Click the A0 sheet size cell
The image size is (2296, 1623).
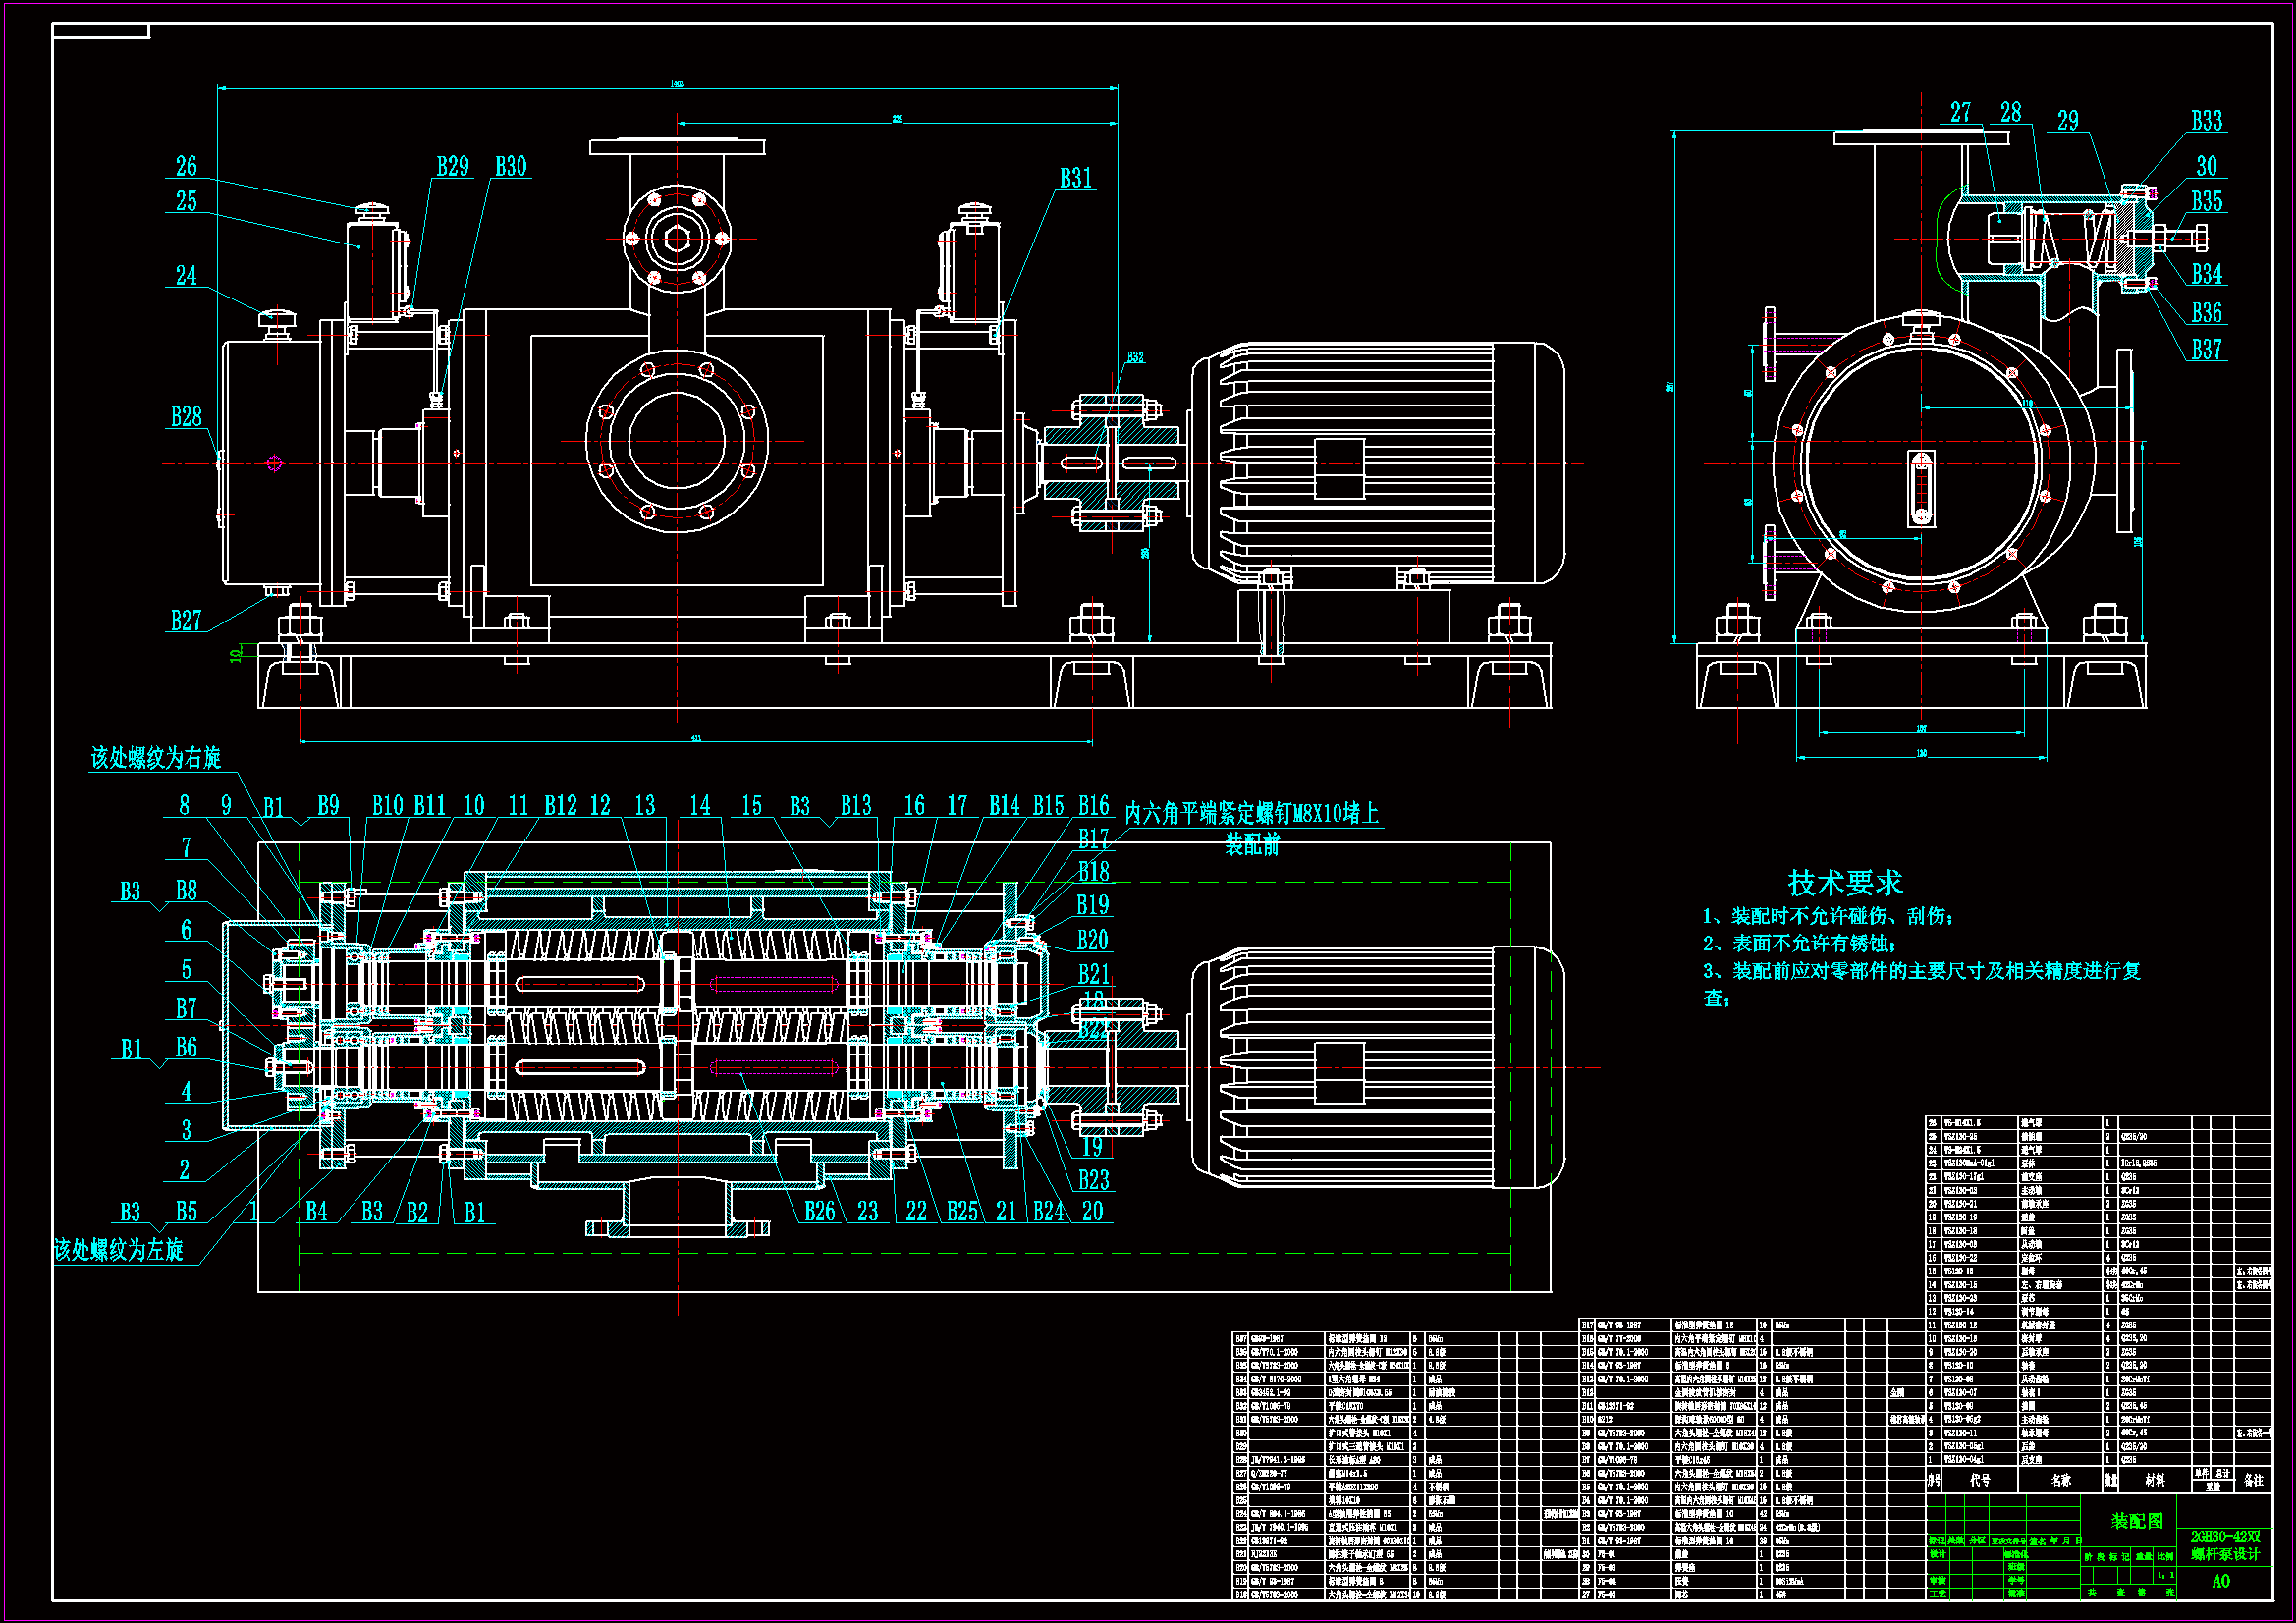pos(2220,1581)
